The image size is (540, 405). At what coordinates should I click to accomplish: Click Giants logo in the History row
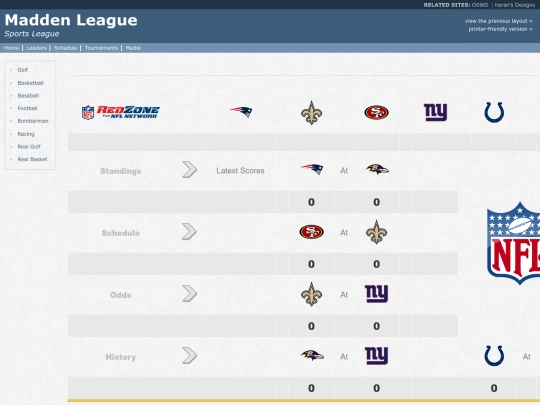click(x=376, y=356)
